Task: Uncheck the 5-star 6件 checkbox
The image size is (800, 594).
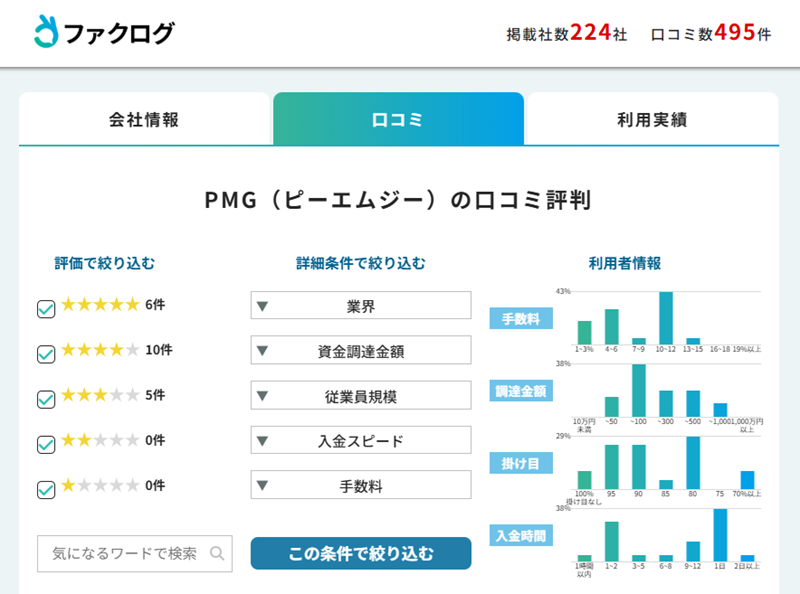Action: pyautogui.click(x=45, y=309)
